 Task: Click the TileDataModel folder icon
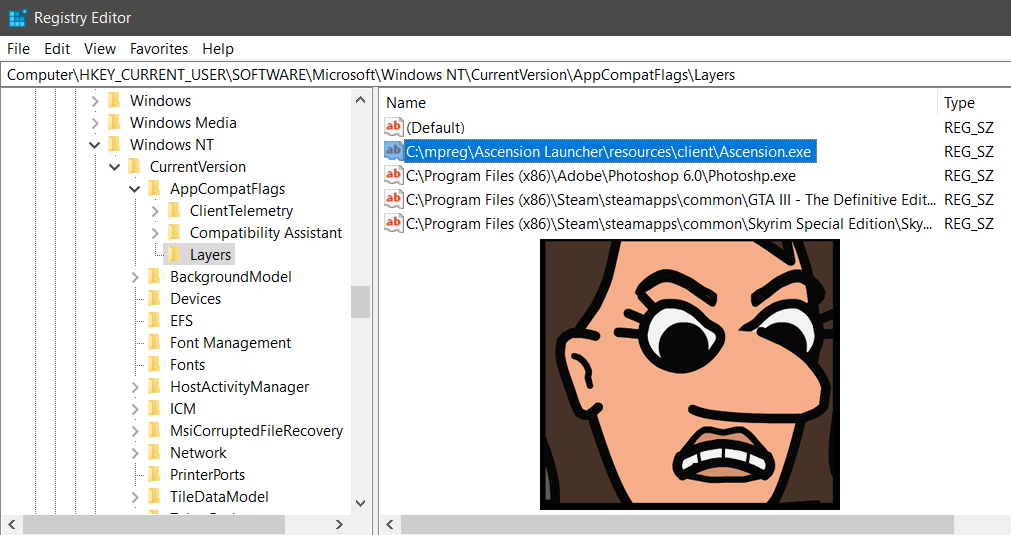[154, 496]
